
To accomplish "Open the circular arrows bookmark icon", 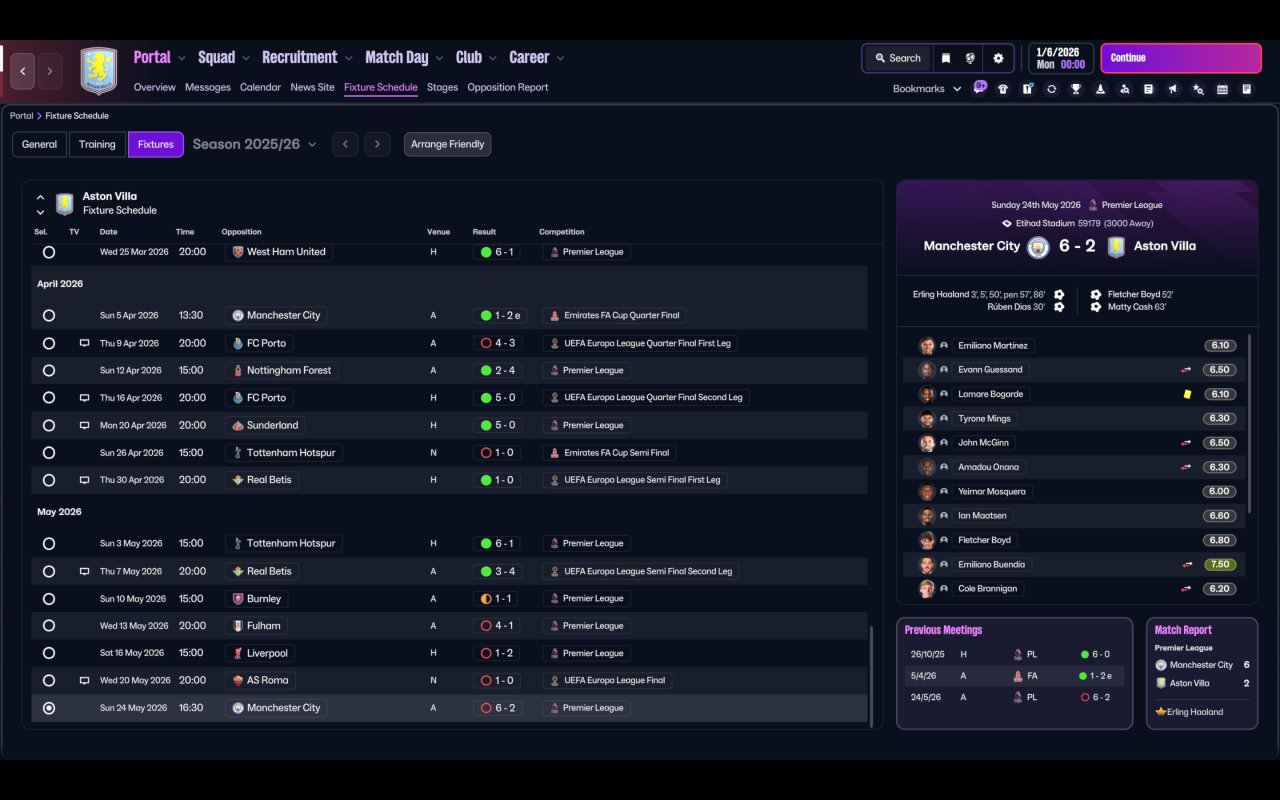I will (1051, 89).
